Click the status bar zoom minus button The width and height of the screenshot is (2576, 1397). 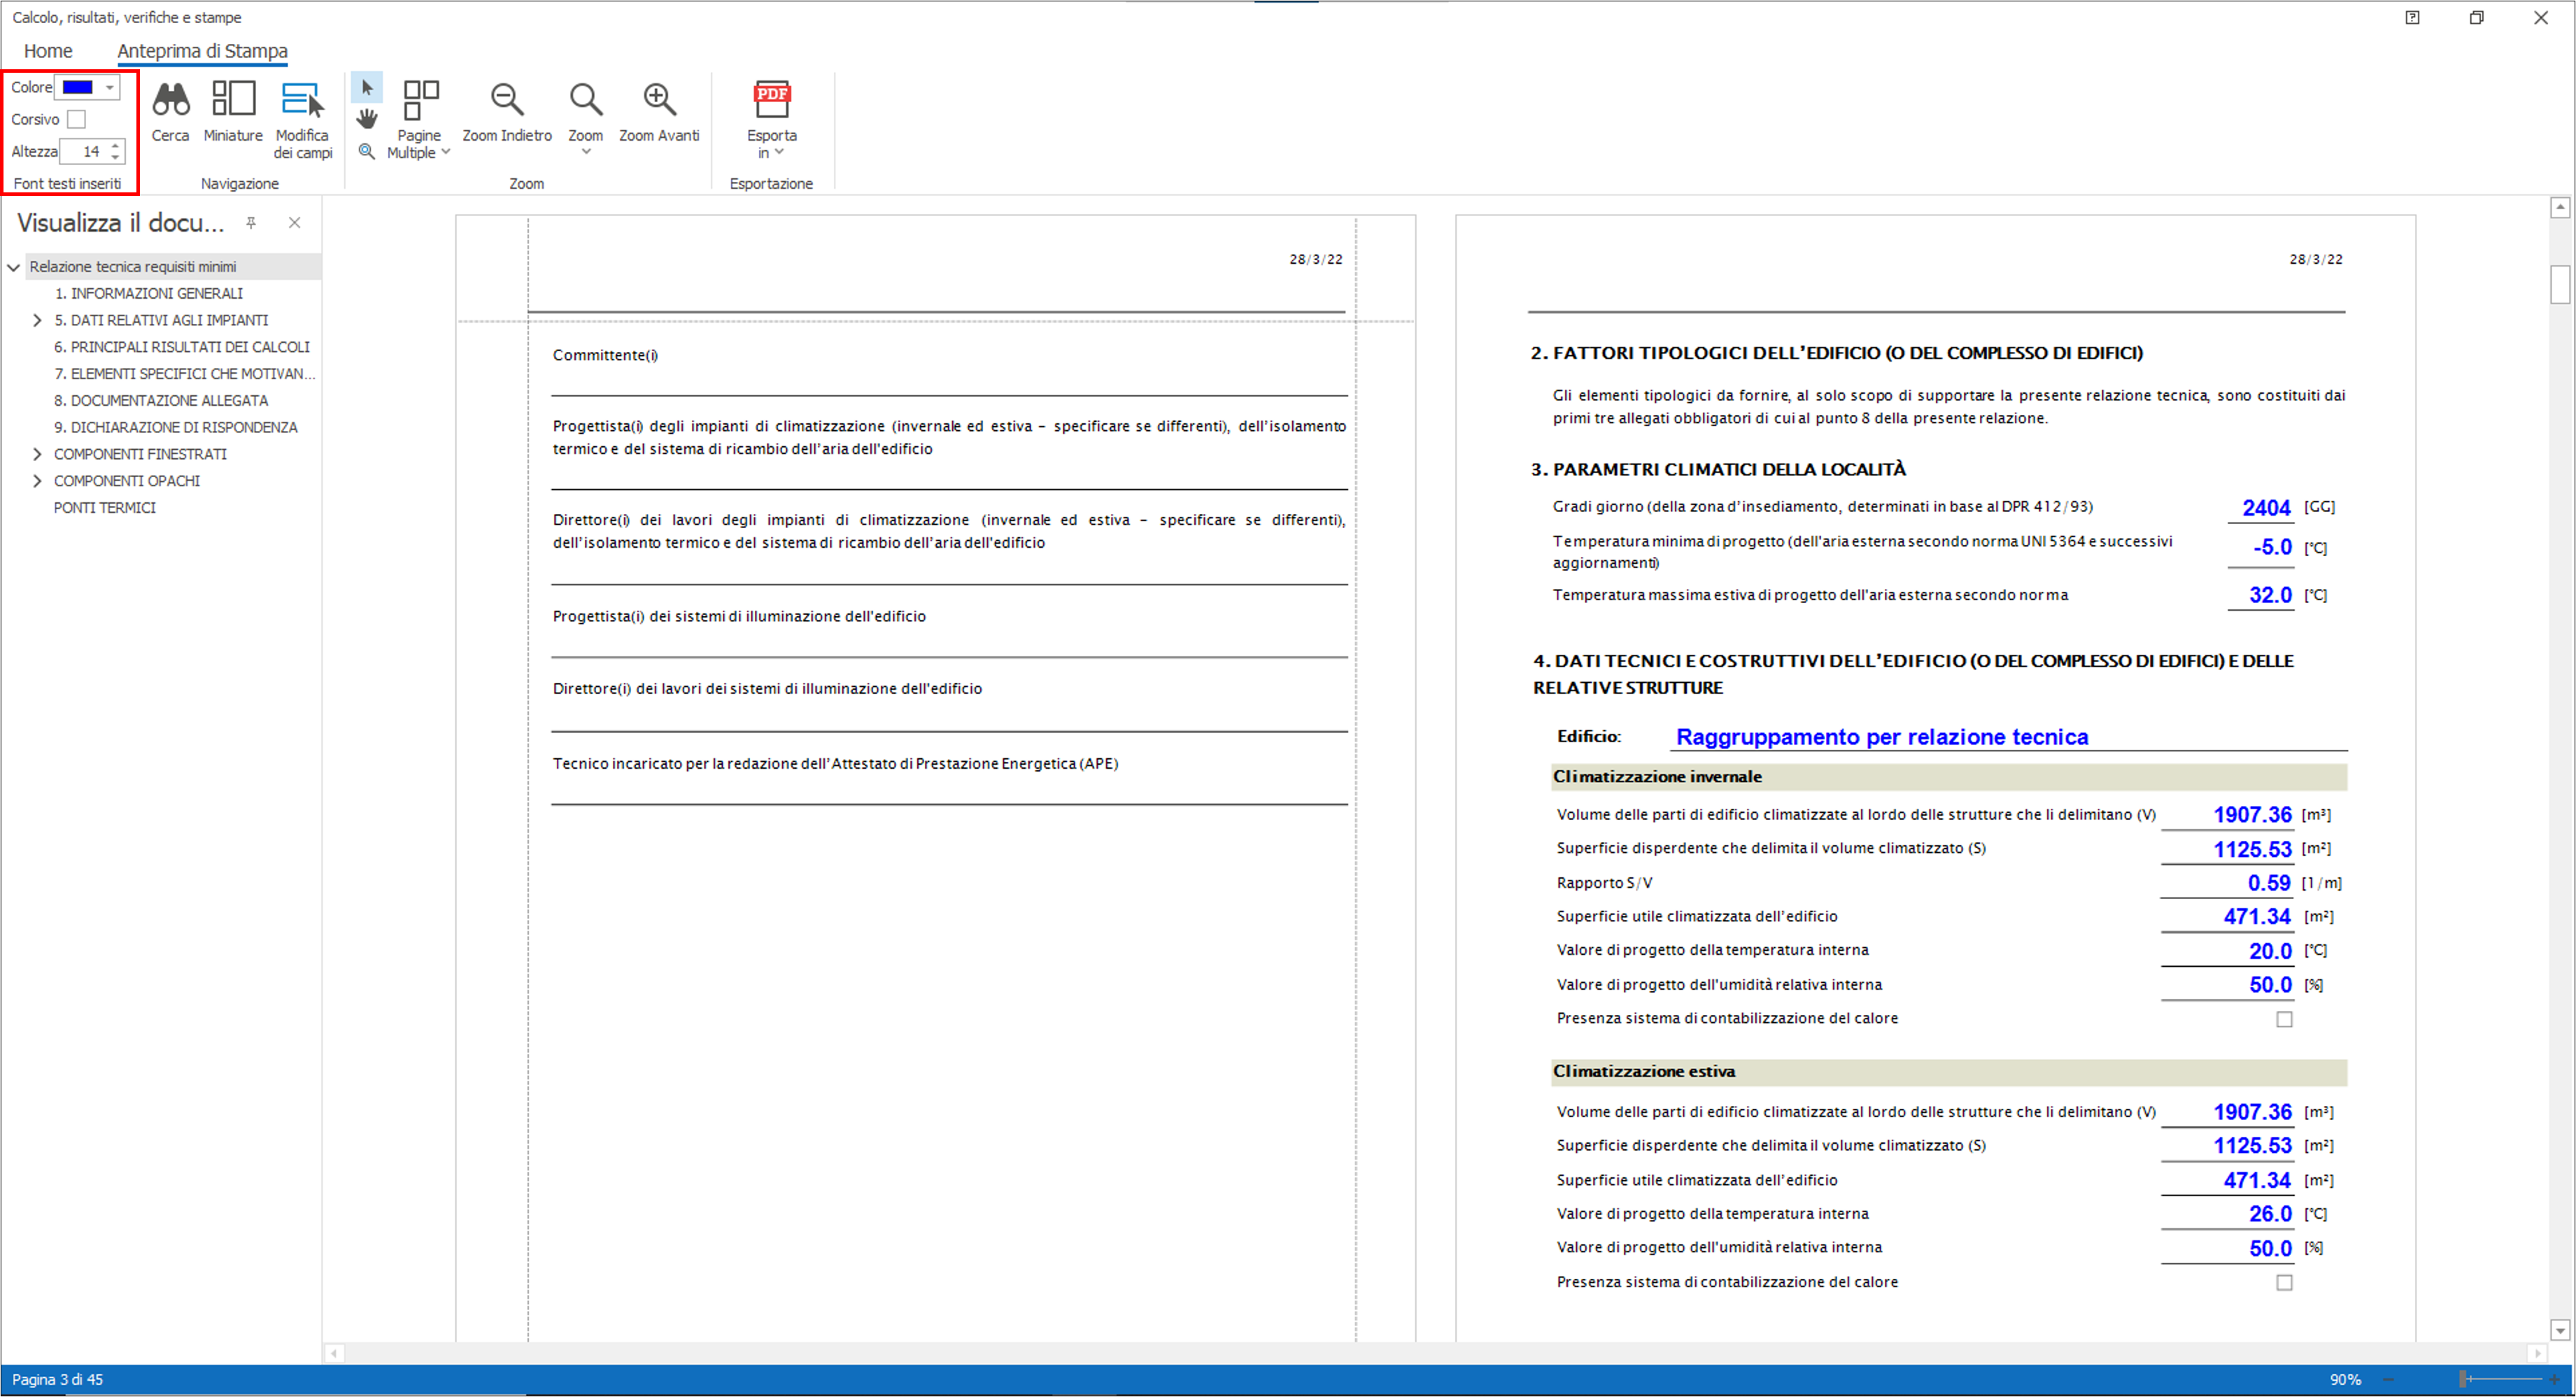pos(2388,1380)
